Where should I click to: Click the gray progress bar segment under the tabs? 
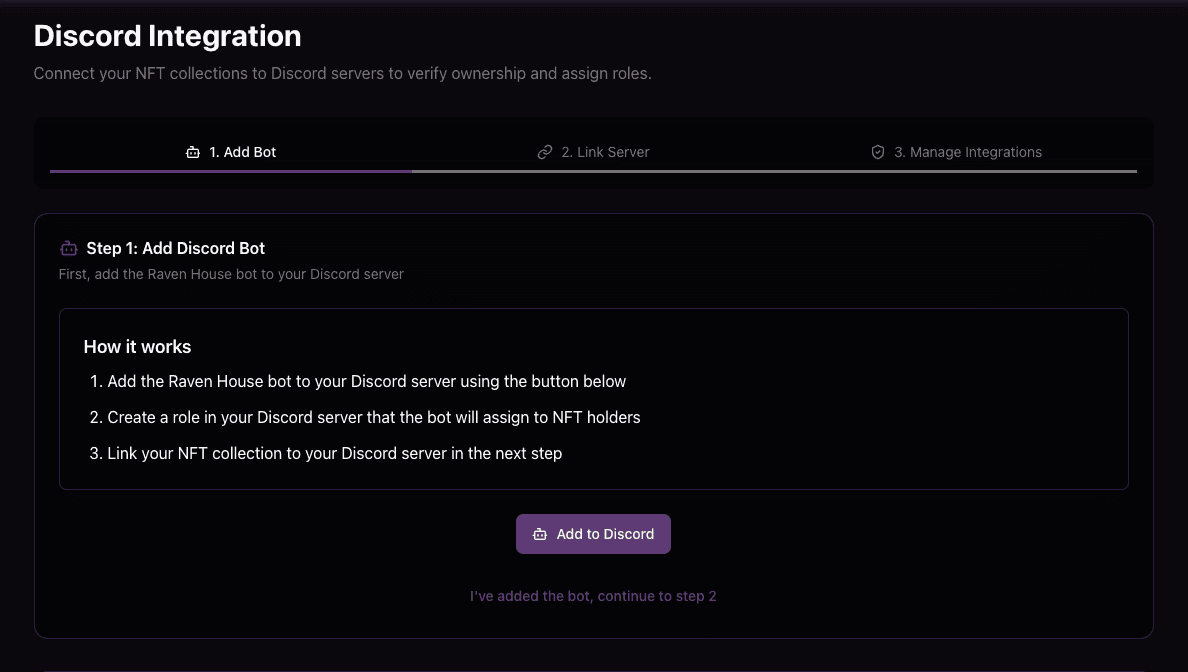773,171
